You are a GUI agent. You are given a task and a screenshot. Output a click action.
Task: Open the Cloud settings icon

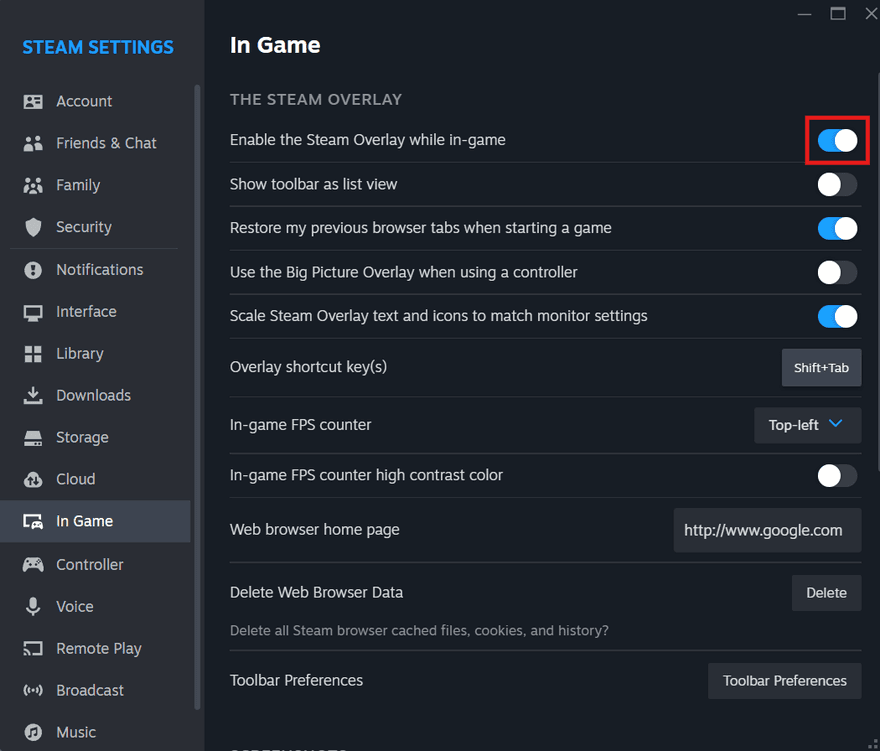[31, 479]
